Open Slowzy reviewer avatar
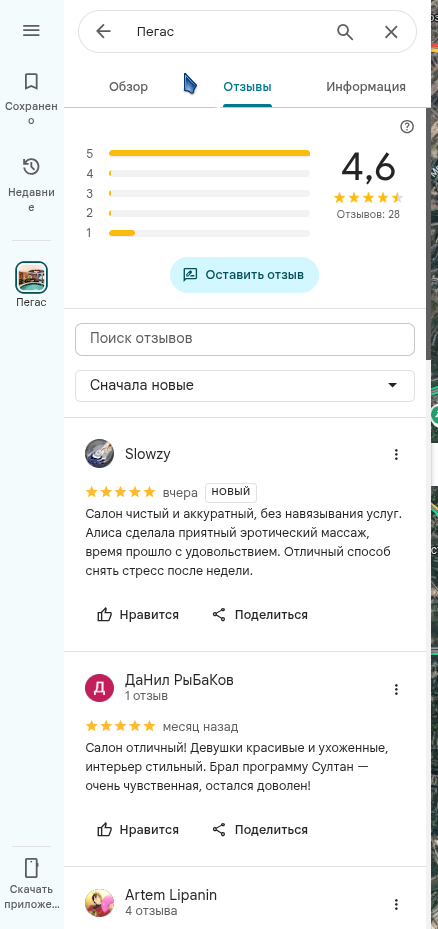 tap(100, 454)
